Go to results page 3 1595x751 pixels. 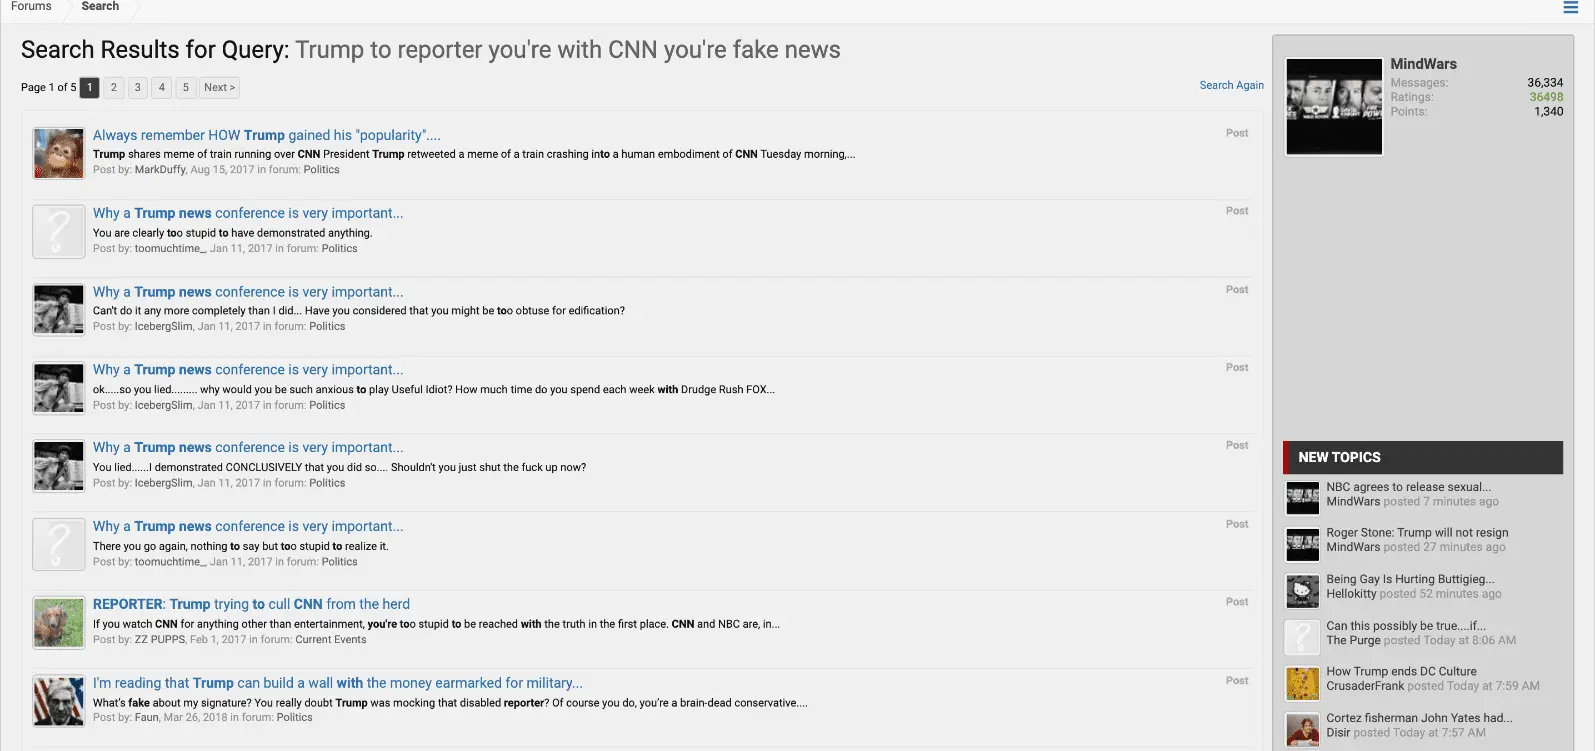coord(138,88)
